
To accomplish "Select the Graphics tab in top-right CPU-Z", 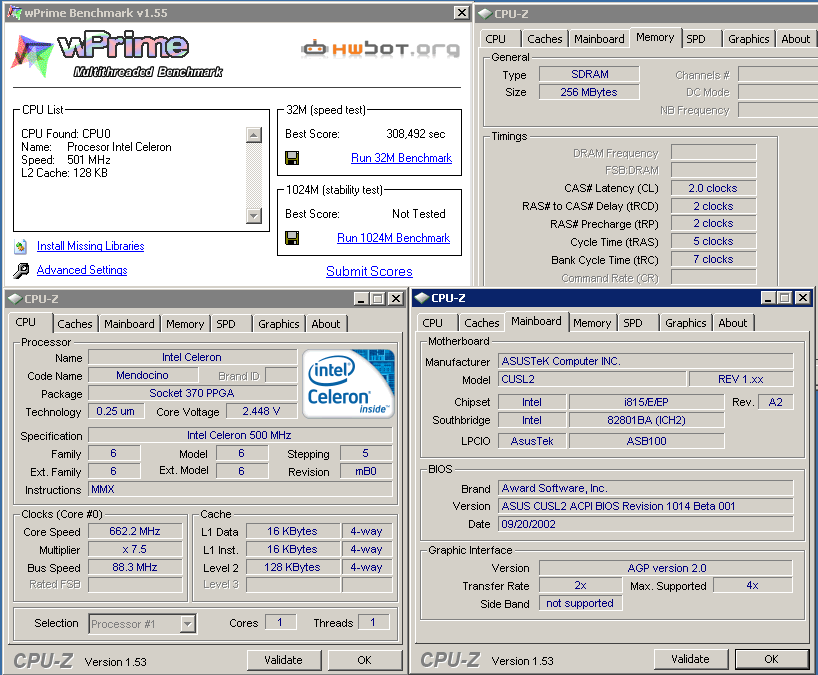I will (x=748, y=39).
